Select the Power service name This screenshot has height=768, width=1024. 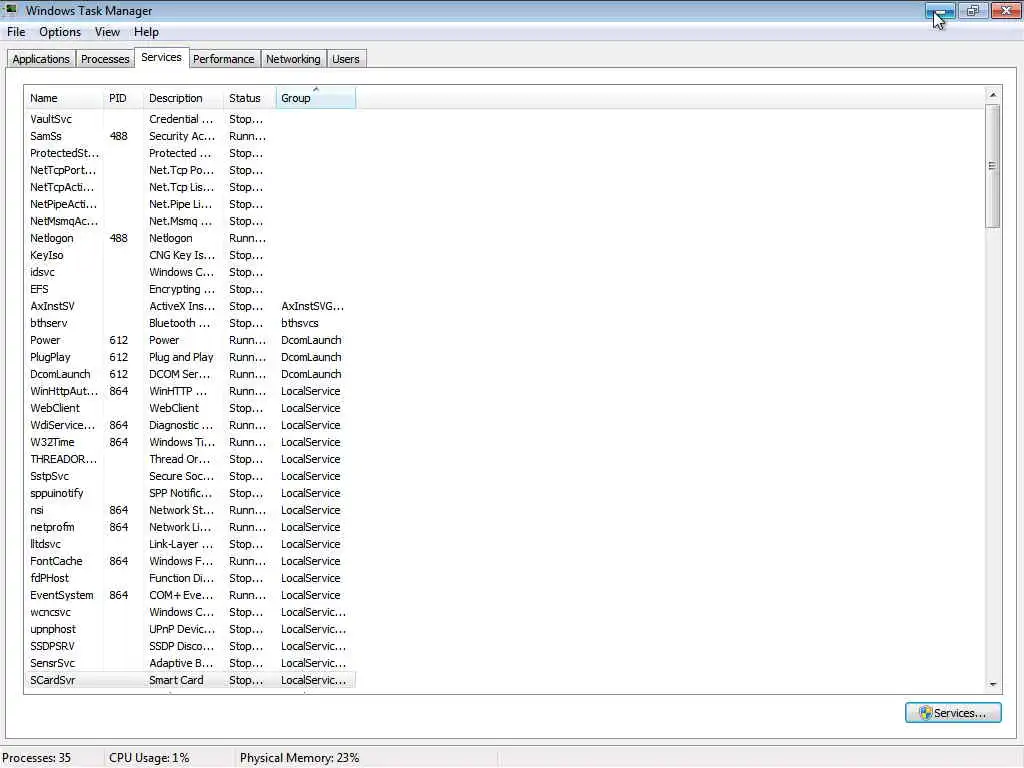pyautogui.click(x=45, y=340)
